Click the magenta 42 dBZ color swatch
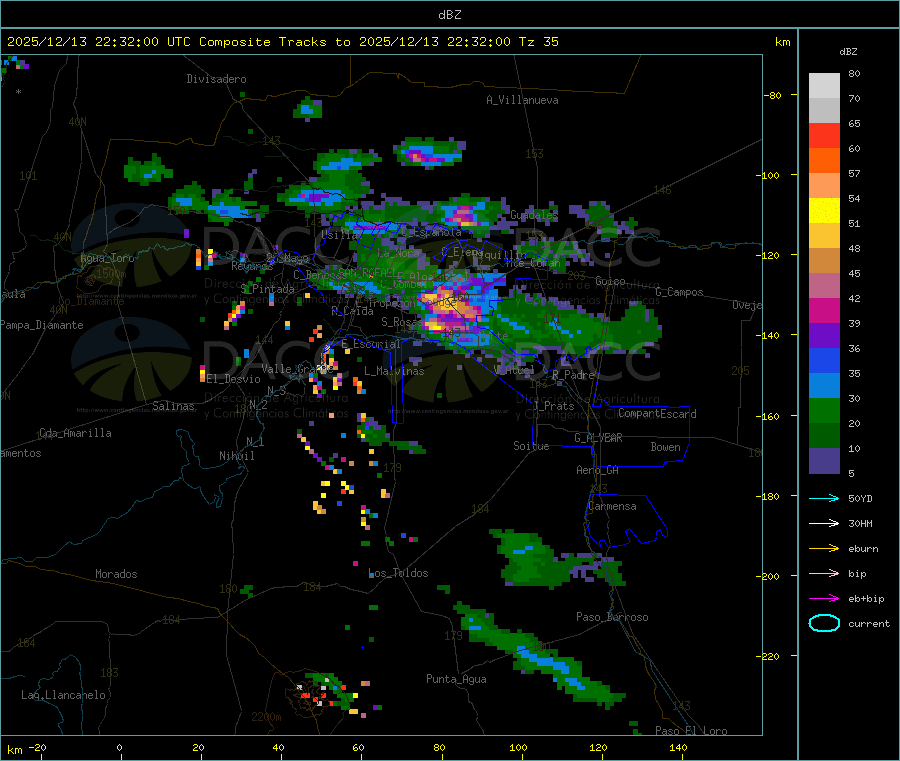The width and height of the screenshot is (900, 761). pos(824,310)
